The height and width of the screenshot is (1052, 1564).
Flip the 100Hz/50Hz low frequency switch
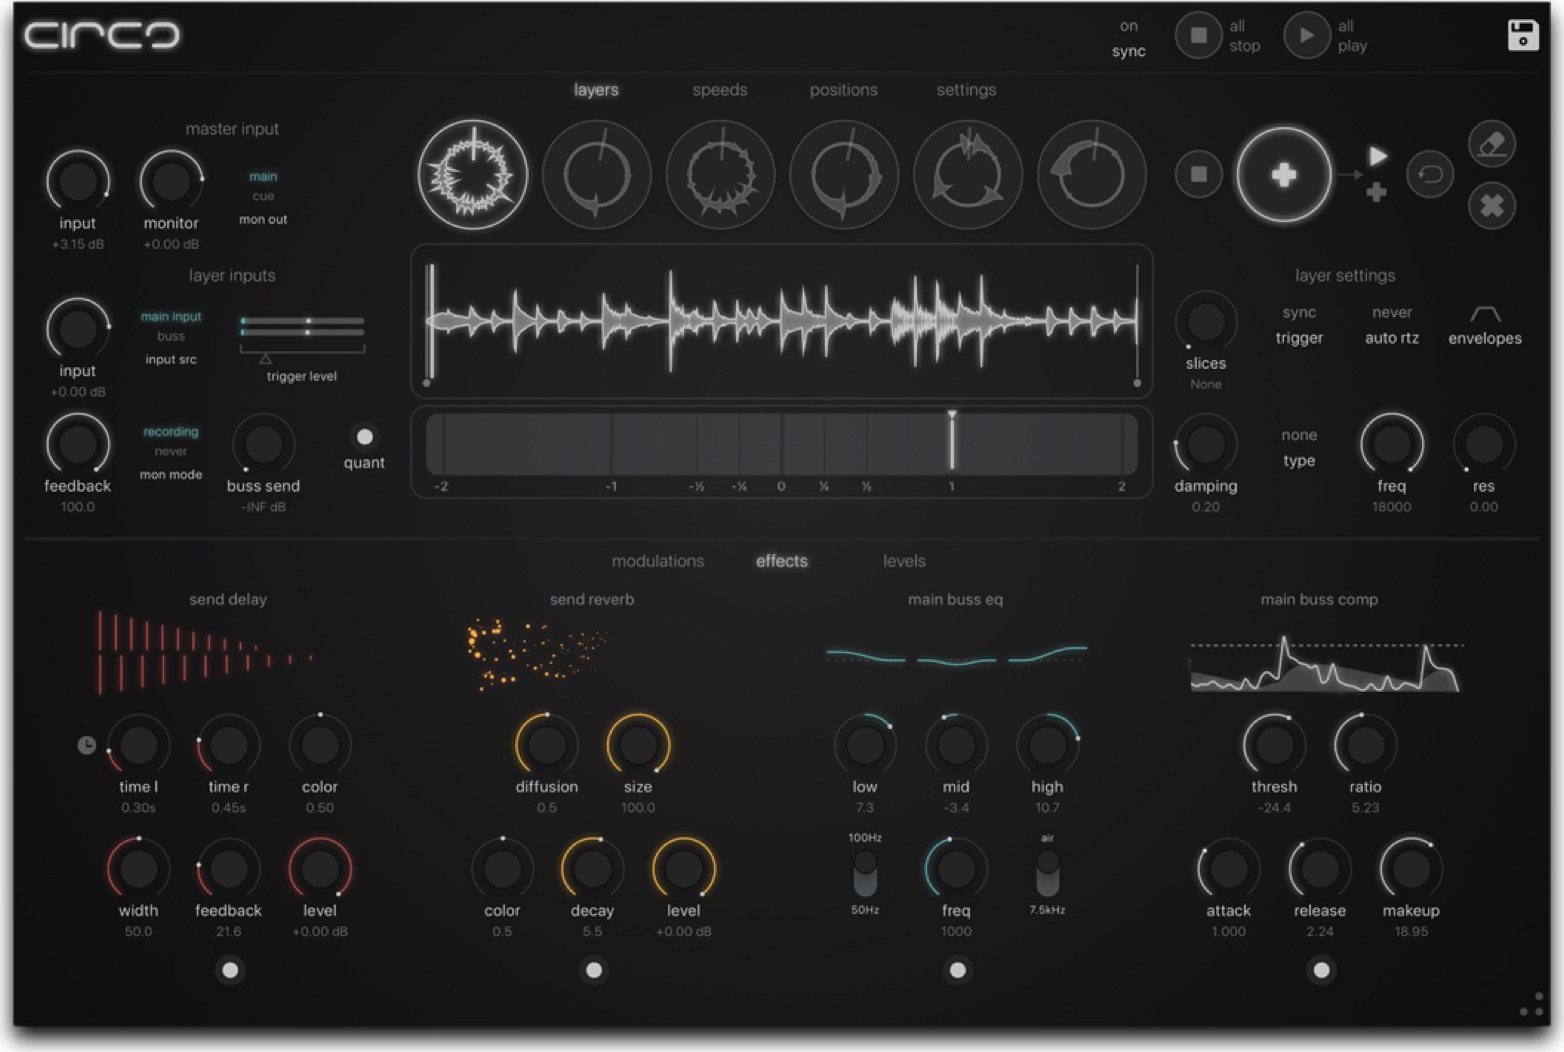(865, 873)
